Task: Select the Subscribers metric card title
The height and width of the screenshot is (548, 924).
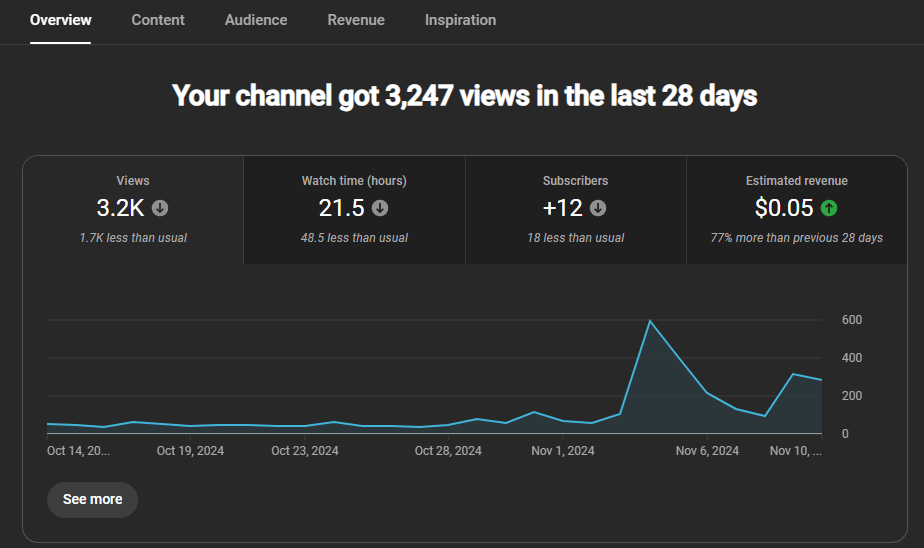Action: pyautogui.click(x=575, y=181)
